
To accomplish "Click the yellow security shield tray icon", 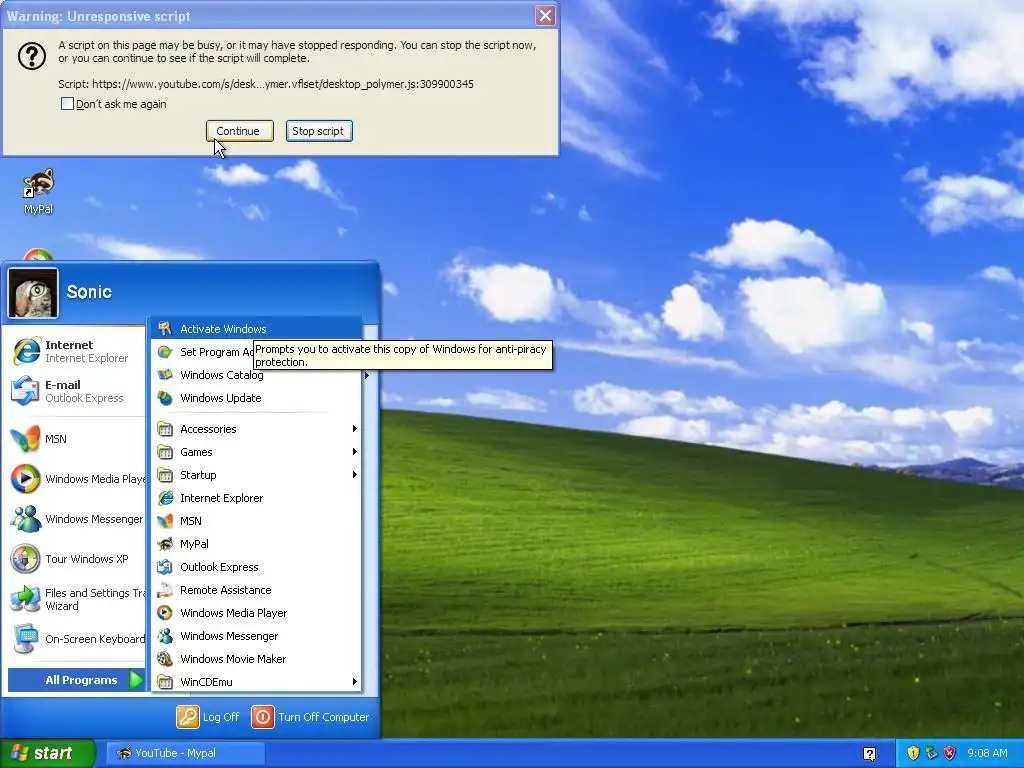I will coord(913,753).
